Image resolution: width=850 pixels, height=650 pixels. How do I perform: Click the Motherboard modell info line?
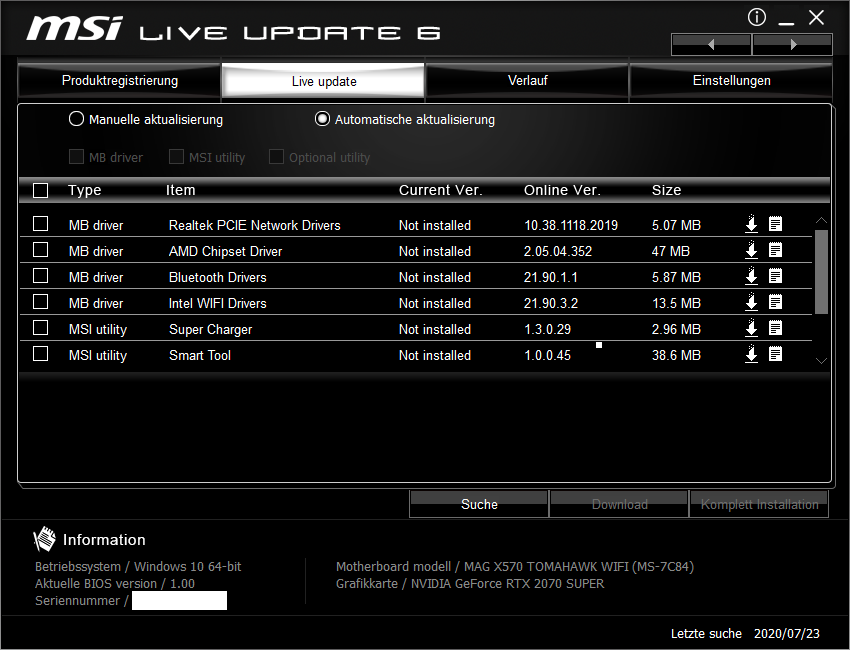click(x=514, y=567)
